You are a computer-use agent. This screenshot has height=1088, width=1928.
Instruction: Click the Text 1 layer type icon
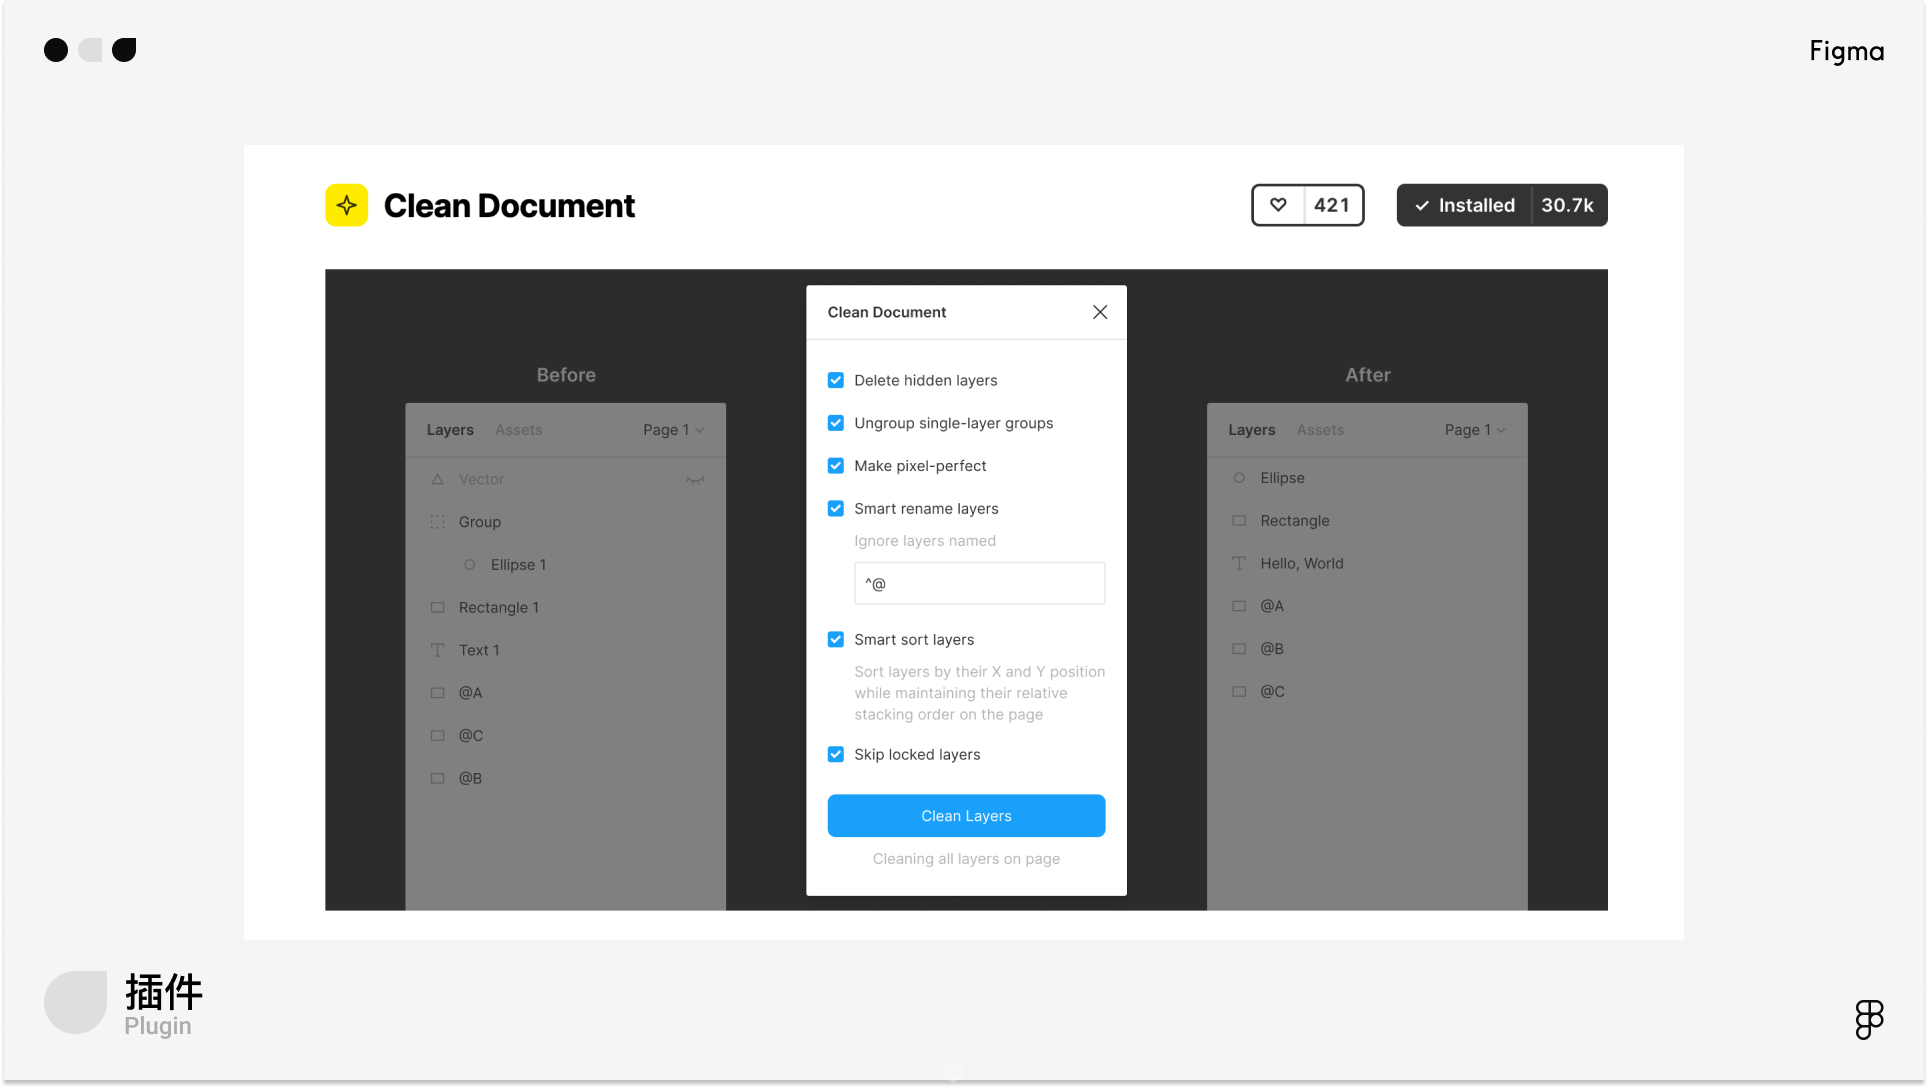pos(437,650)
